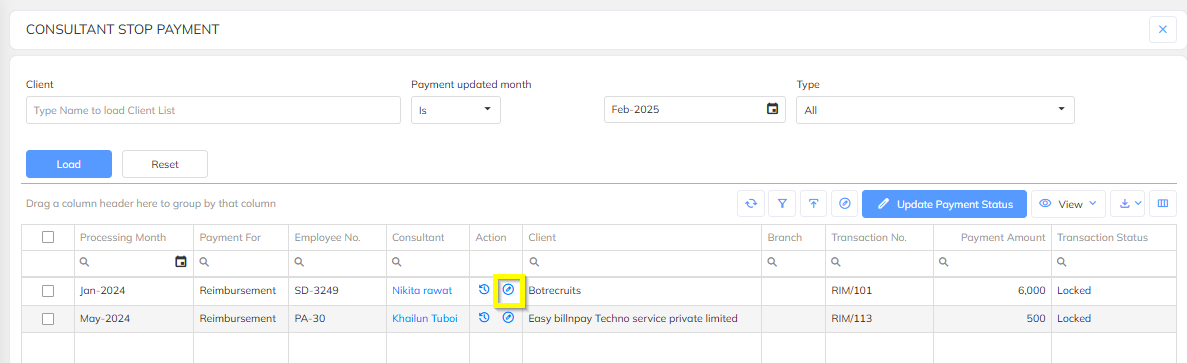This screenshot has width=1187, height=363.
Task: Open the calendar icon in Feb-2025 field
Action: pyautogui.click(x=772, y=110)
